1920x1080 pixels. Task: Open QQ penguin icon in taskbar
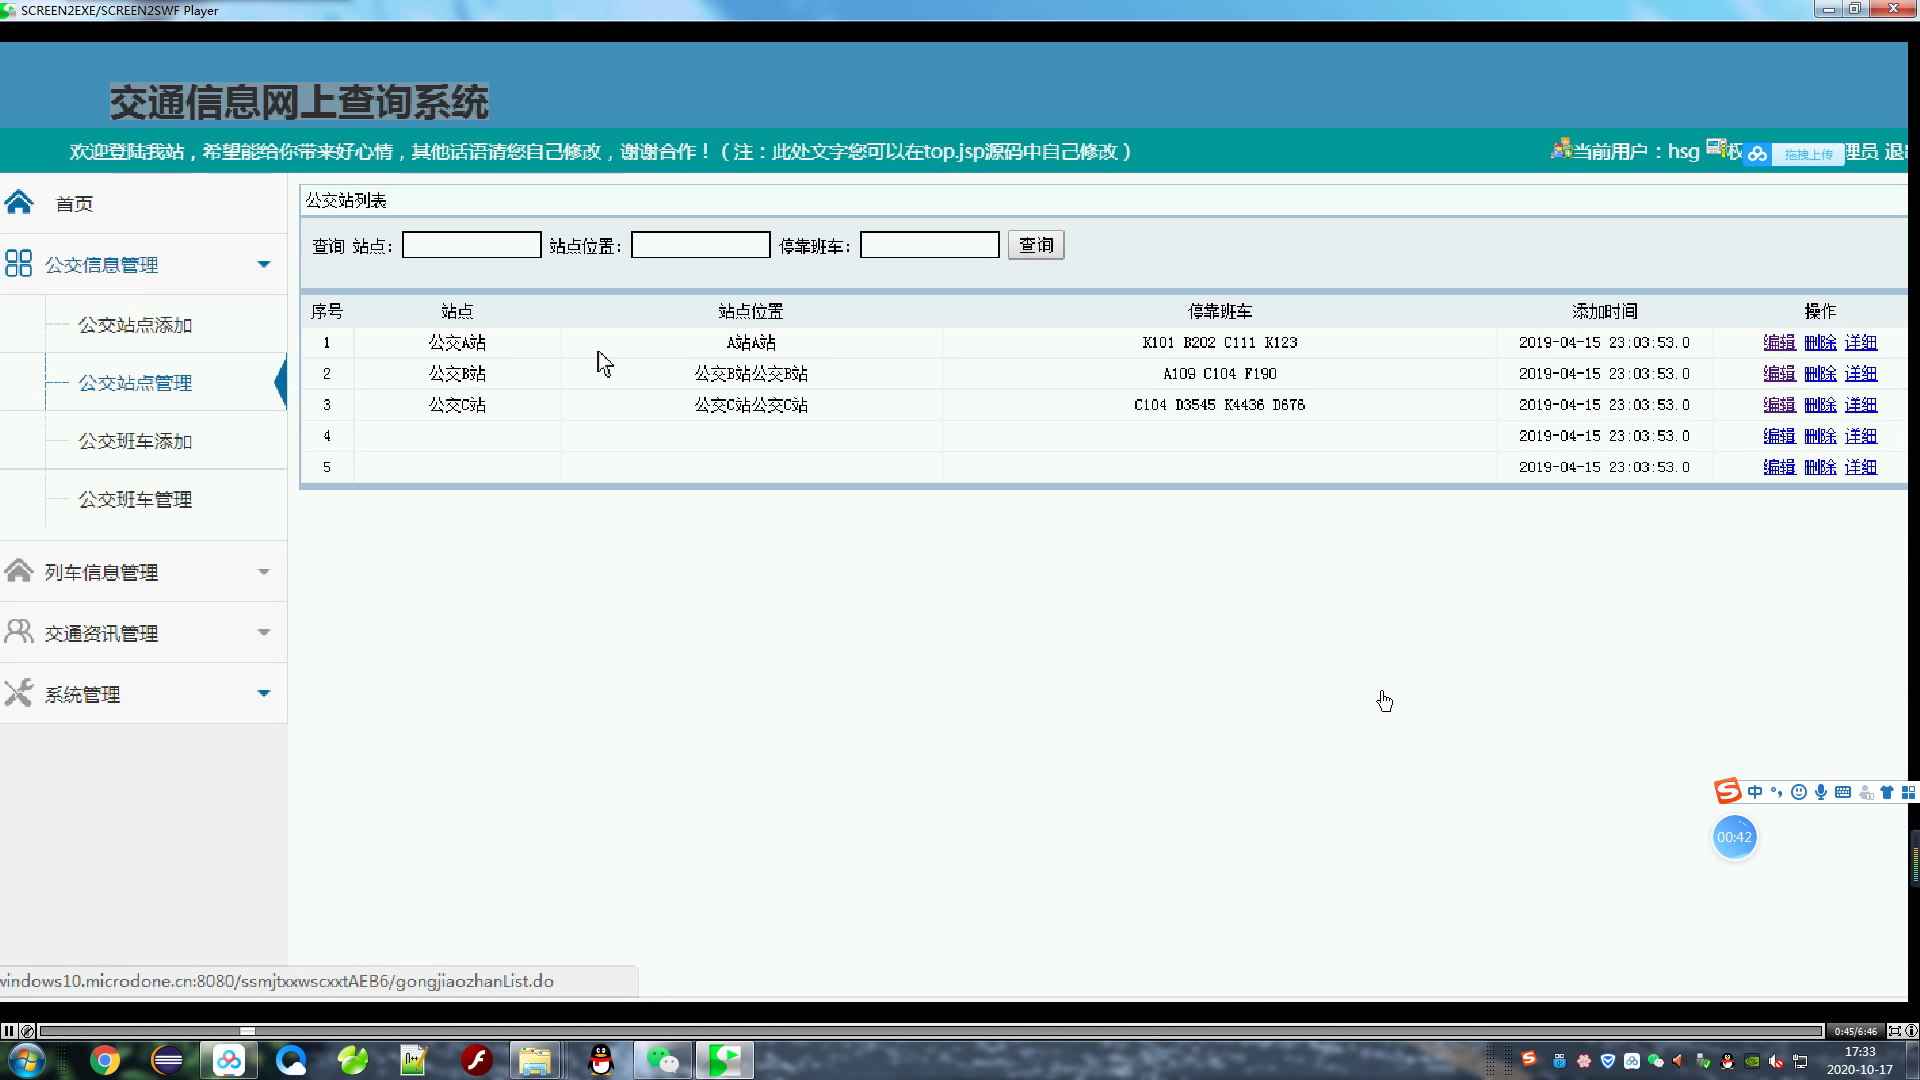(601, 1060)
